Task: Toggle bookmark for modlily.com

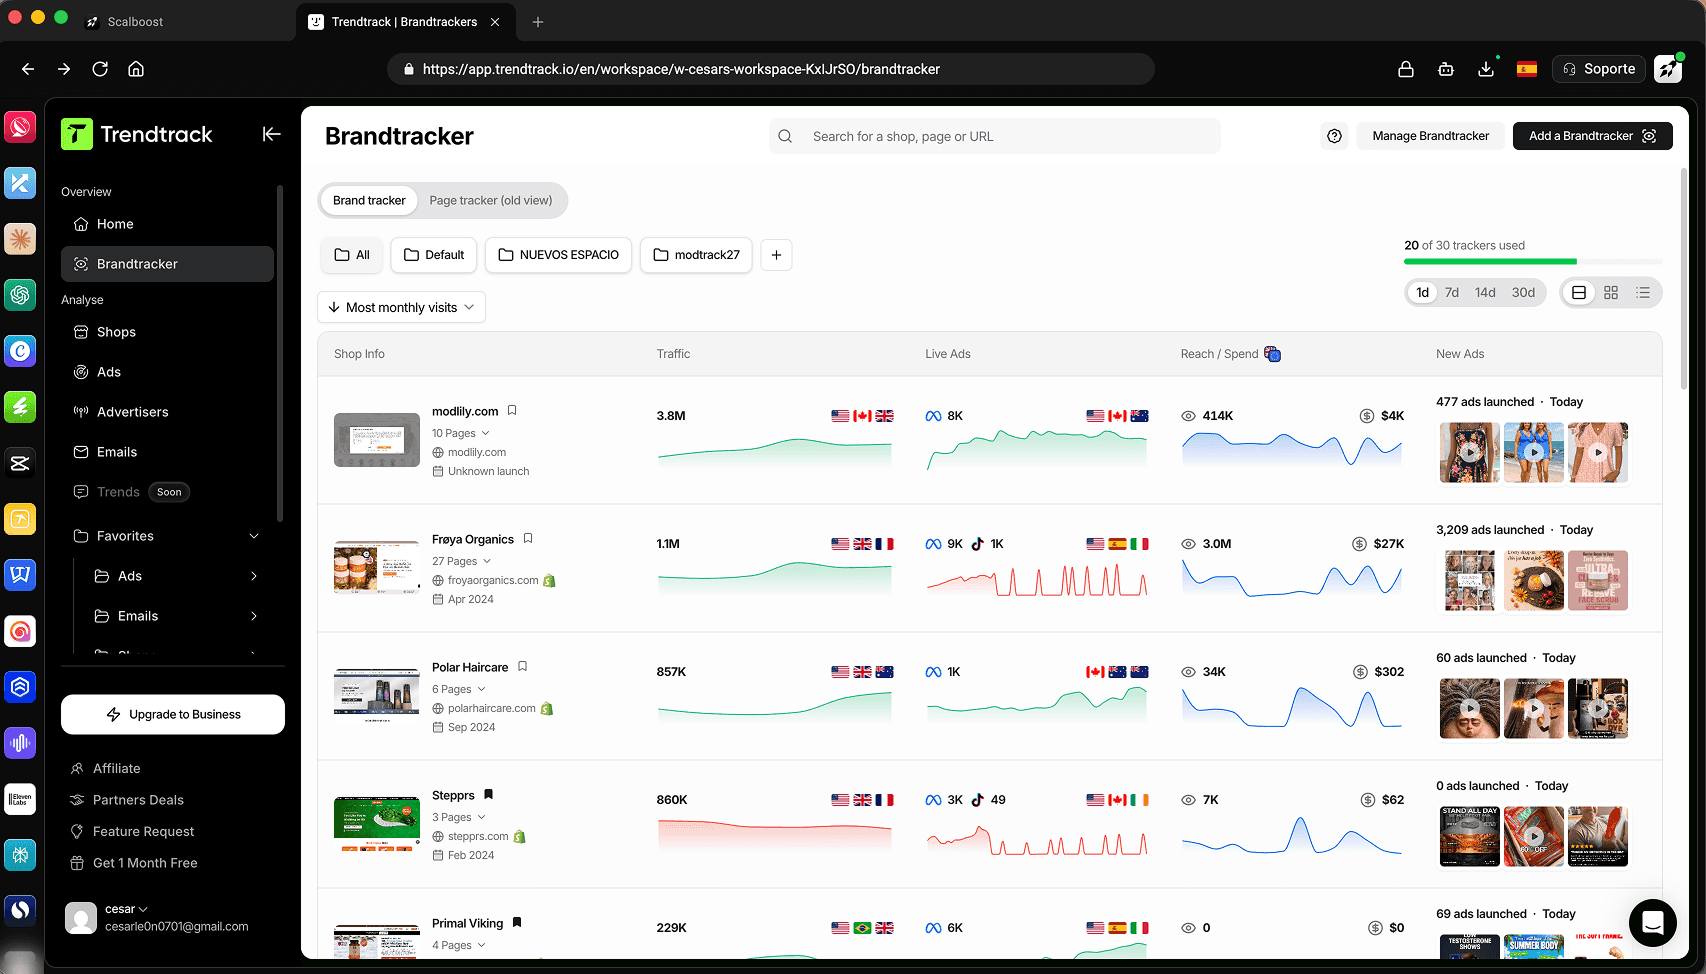Action: (x=512, y=411)
